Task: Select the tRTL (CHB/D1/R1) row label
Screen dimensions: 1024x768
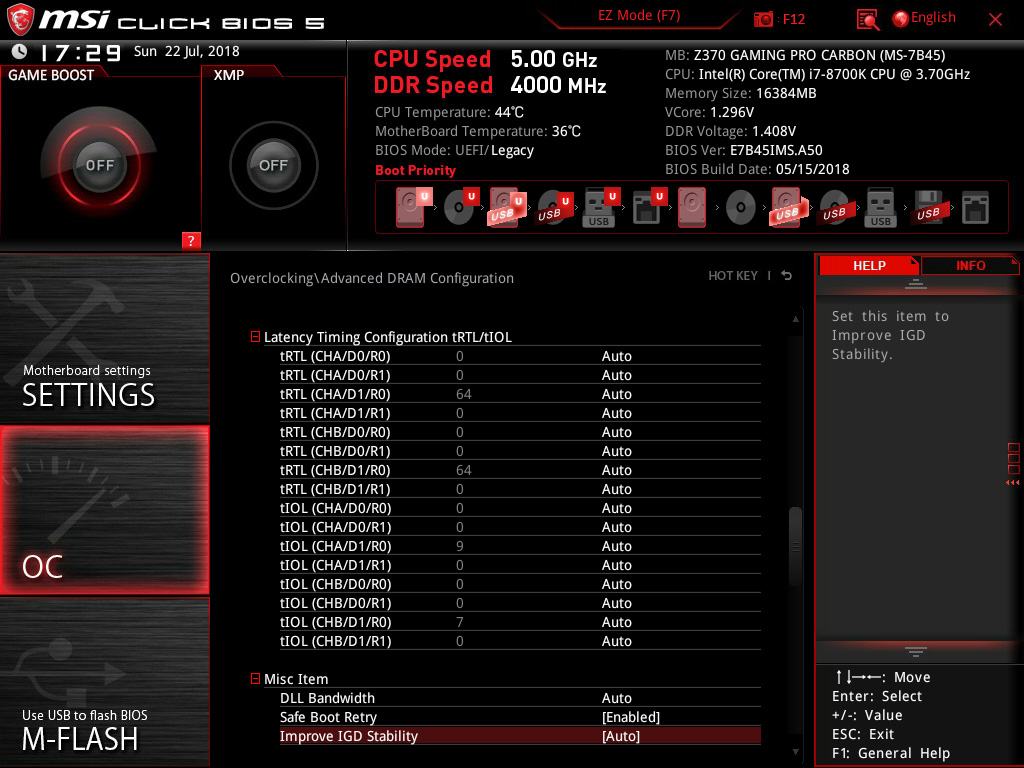Action: pos(335,489)
